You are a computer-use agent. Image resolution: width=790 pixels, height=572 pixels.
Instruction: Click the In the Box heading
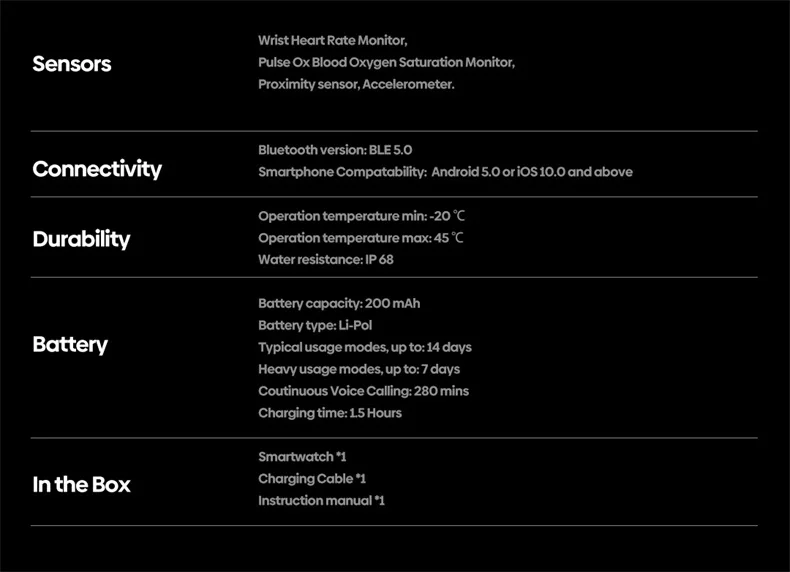coord(82,485)
